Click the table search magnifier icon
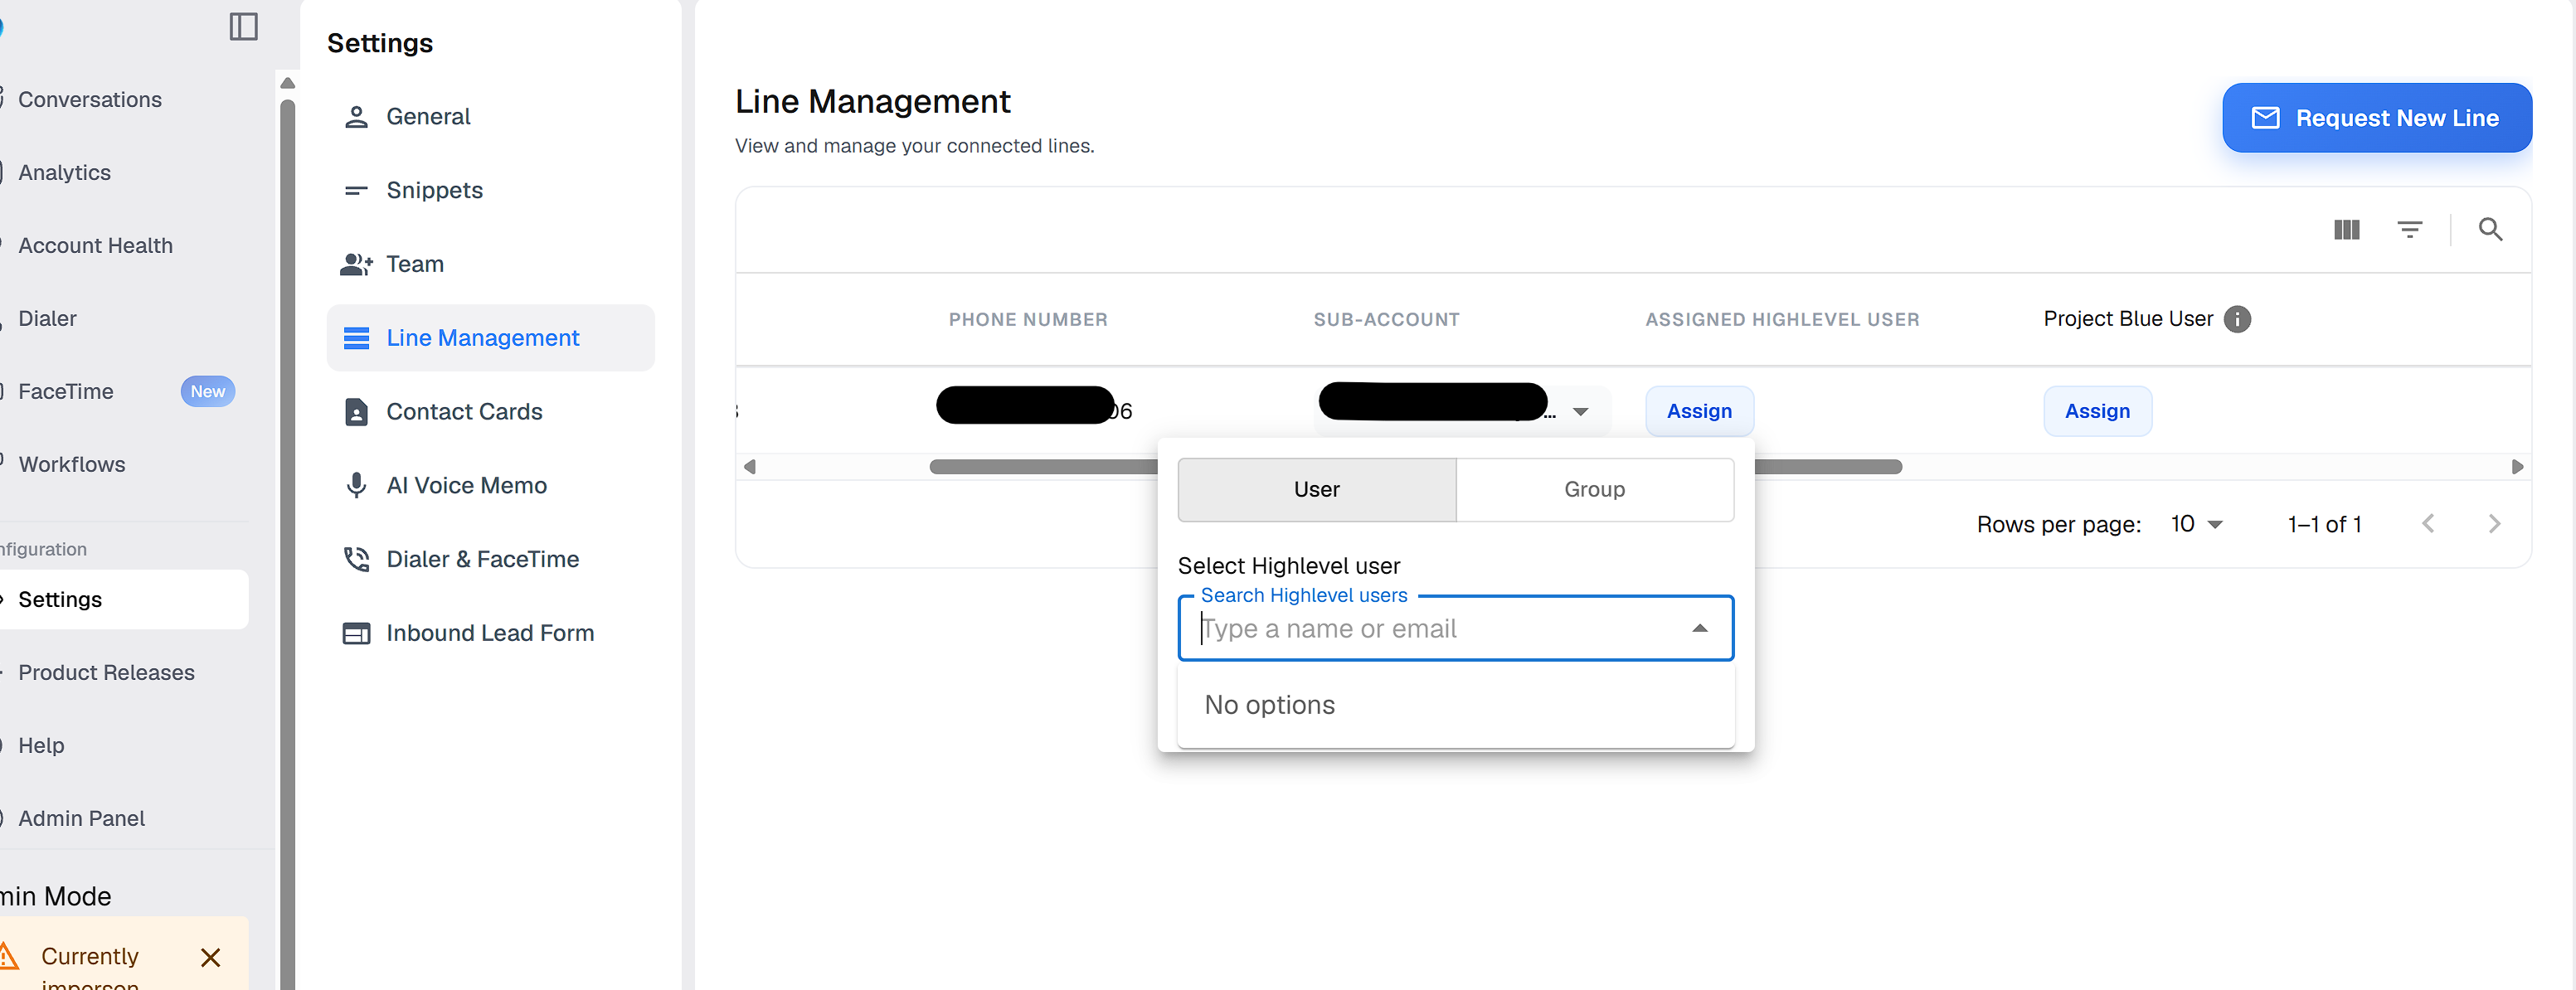2576x990 pixels. (2490, 230)
